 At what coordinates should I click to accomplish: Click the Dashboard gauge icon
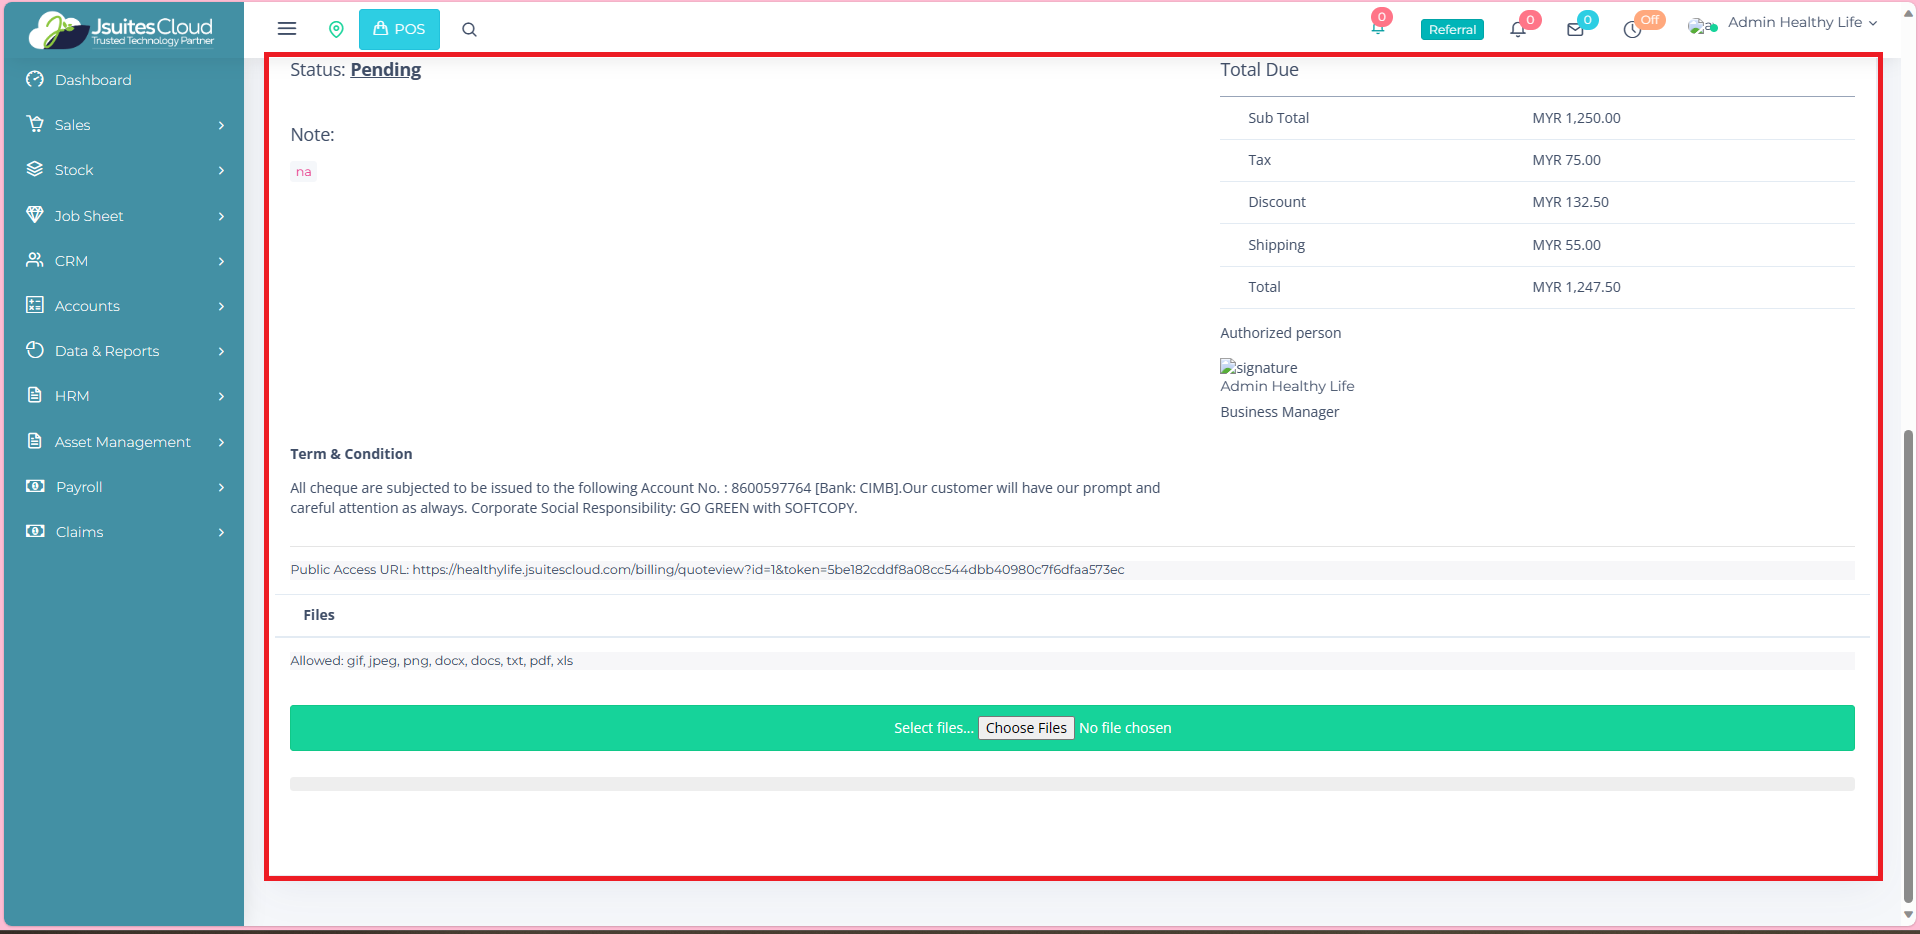click(x=35, y=79)
